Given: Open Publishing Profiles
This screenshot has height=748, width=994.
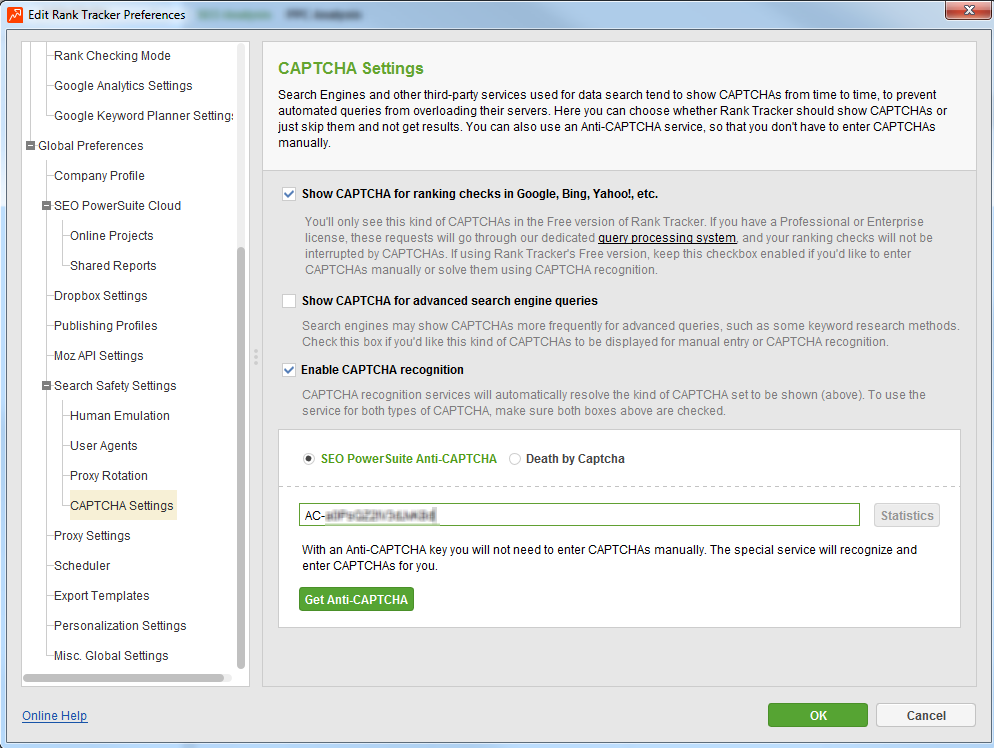Looking at the screenshot, I should coord(106,326).
